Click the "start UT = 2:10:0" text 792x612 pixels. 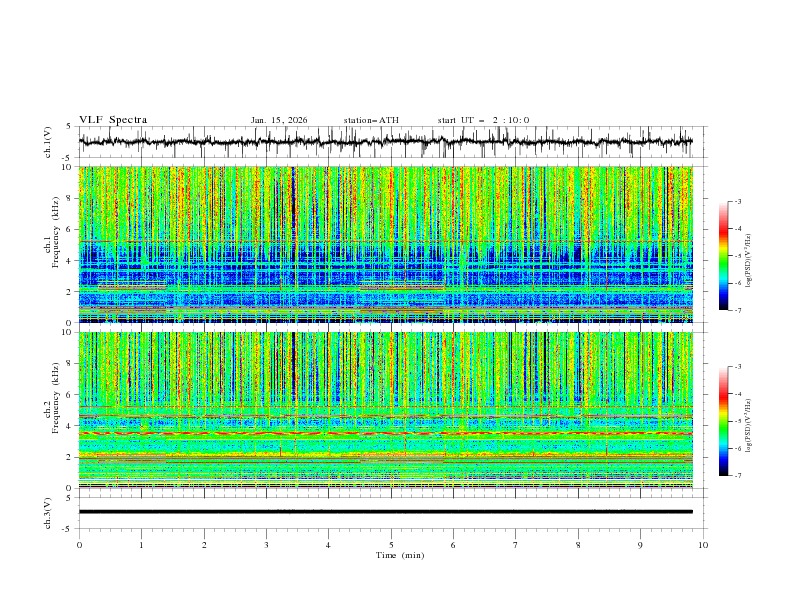[483, 120]
